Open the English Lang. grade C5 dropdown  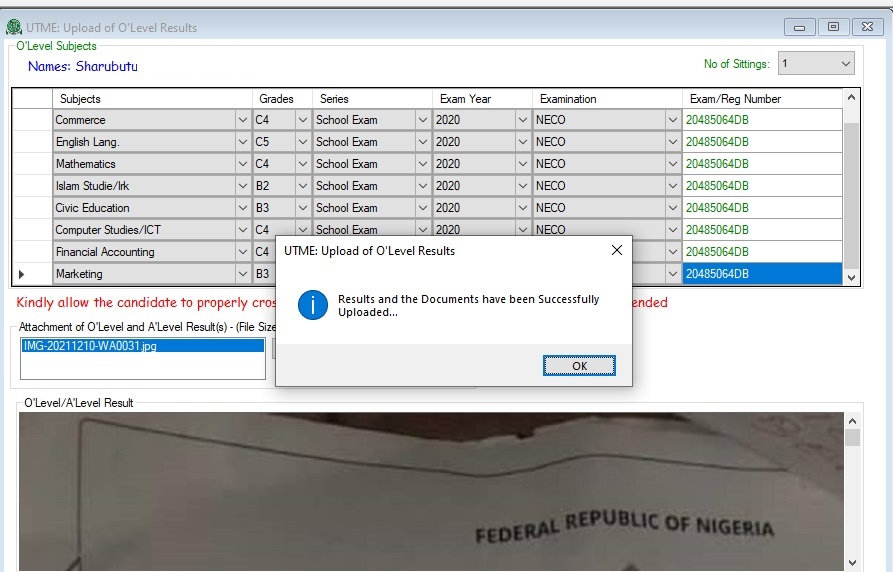[302, 142]
